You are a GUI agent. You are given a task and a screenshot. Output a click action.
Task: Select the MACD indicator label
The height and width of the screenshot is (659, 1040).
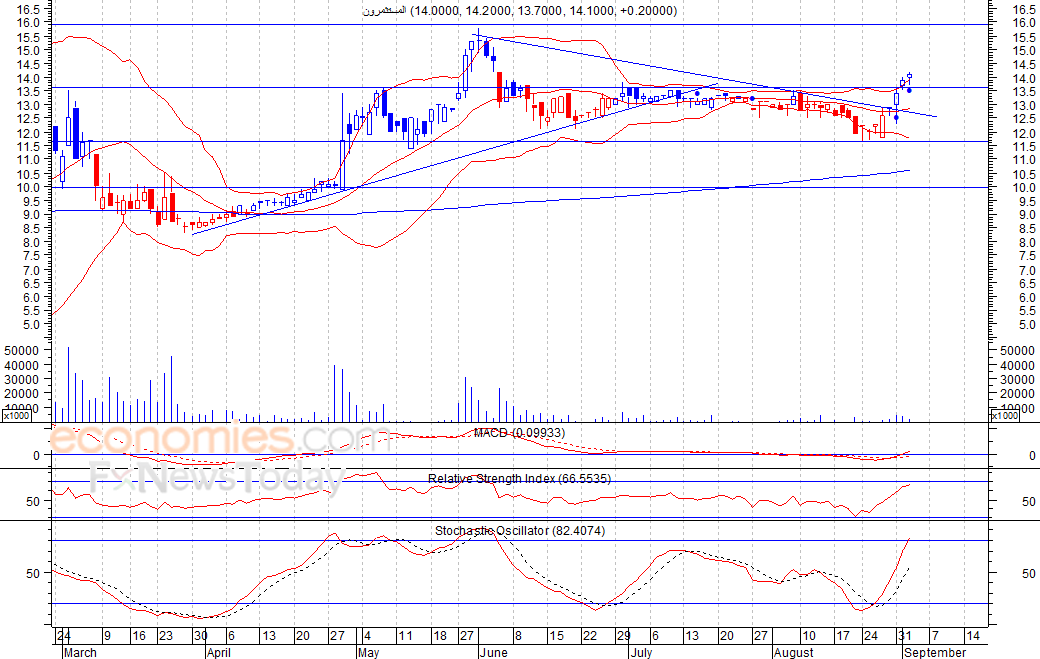518,433
